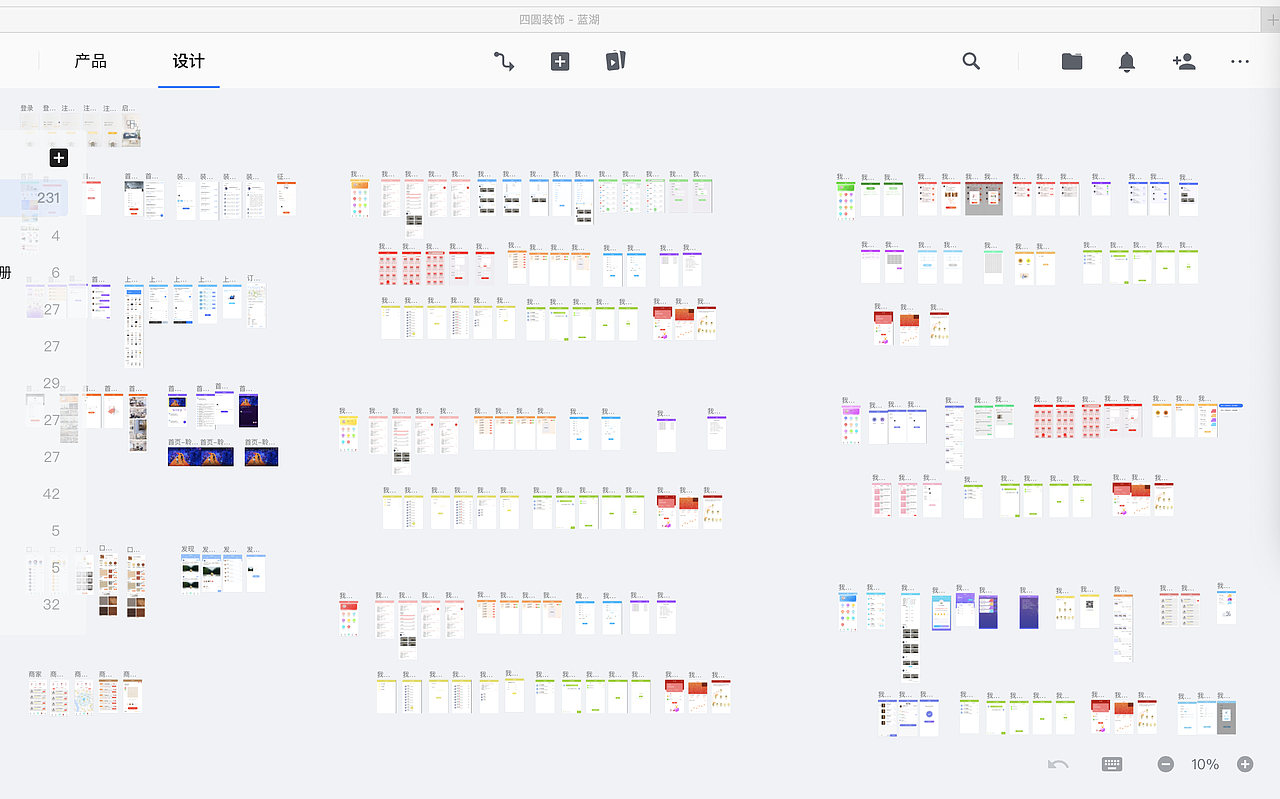1280x799 pixels.
Task: Select the sidebar group with 32
Action: point(51,605)
